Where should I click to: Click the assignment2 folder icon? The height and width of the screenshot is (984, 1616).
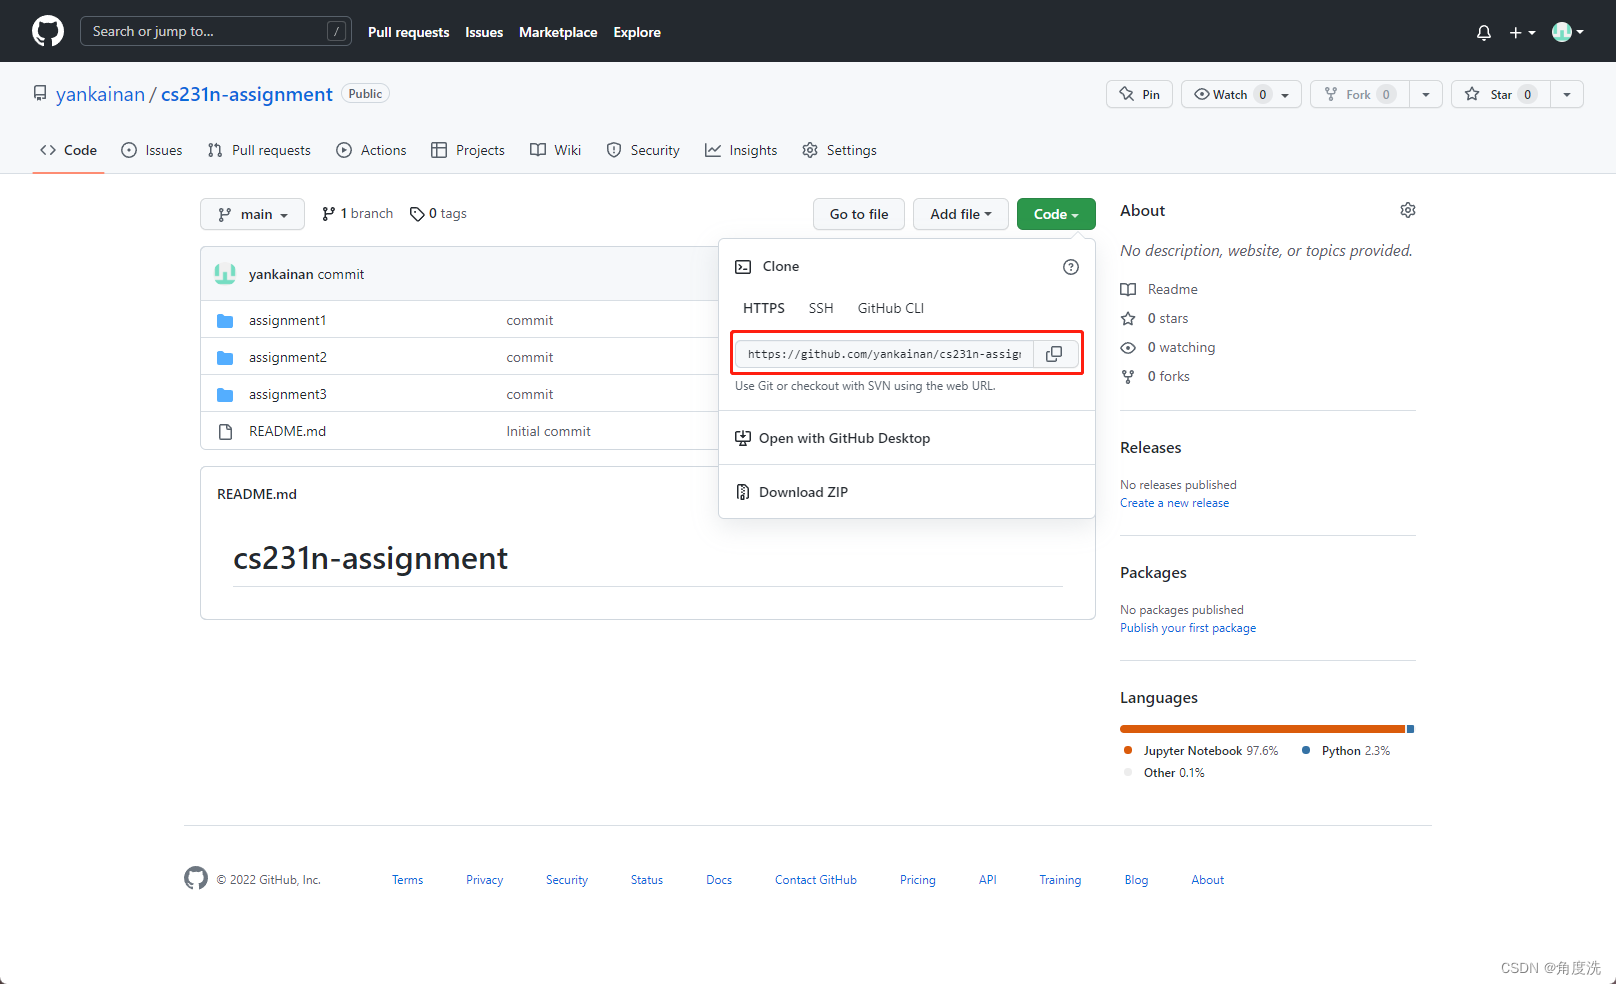click(x=225, y=358)
